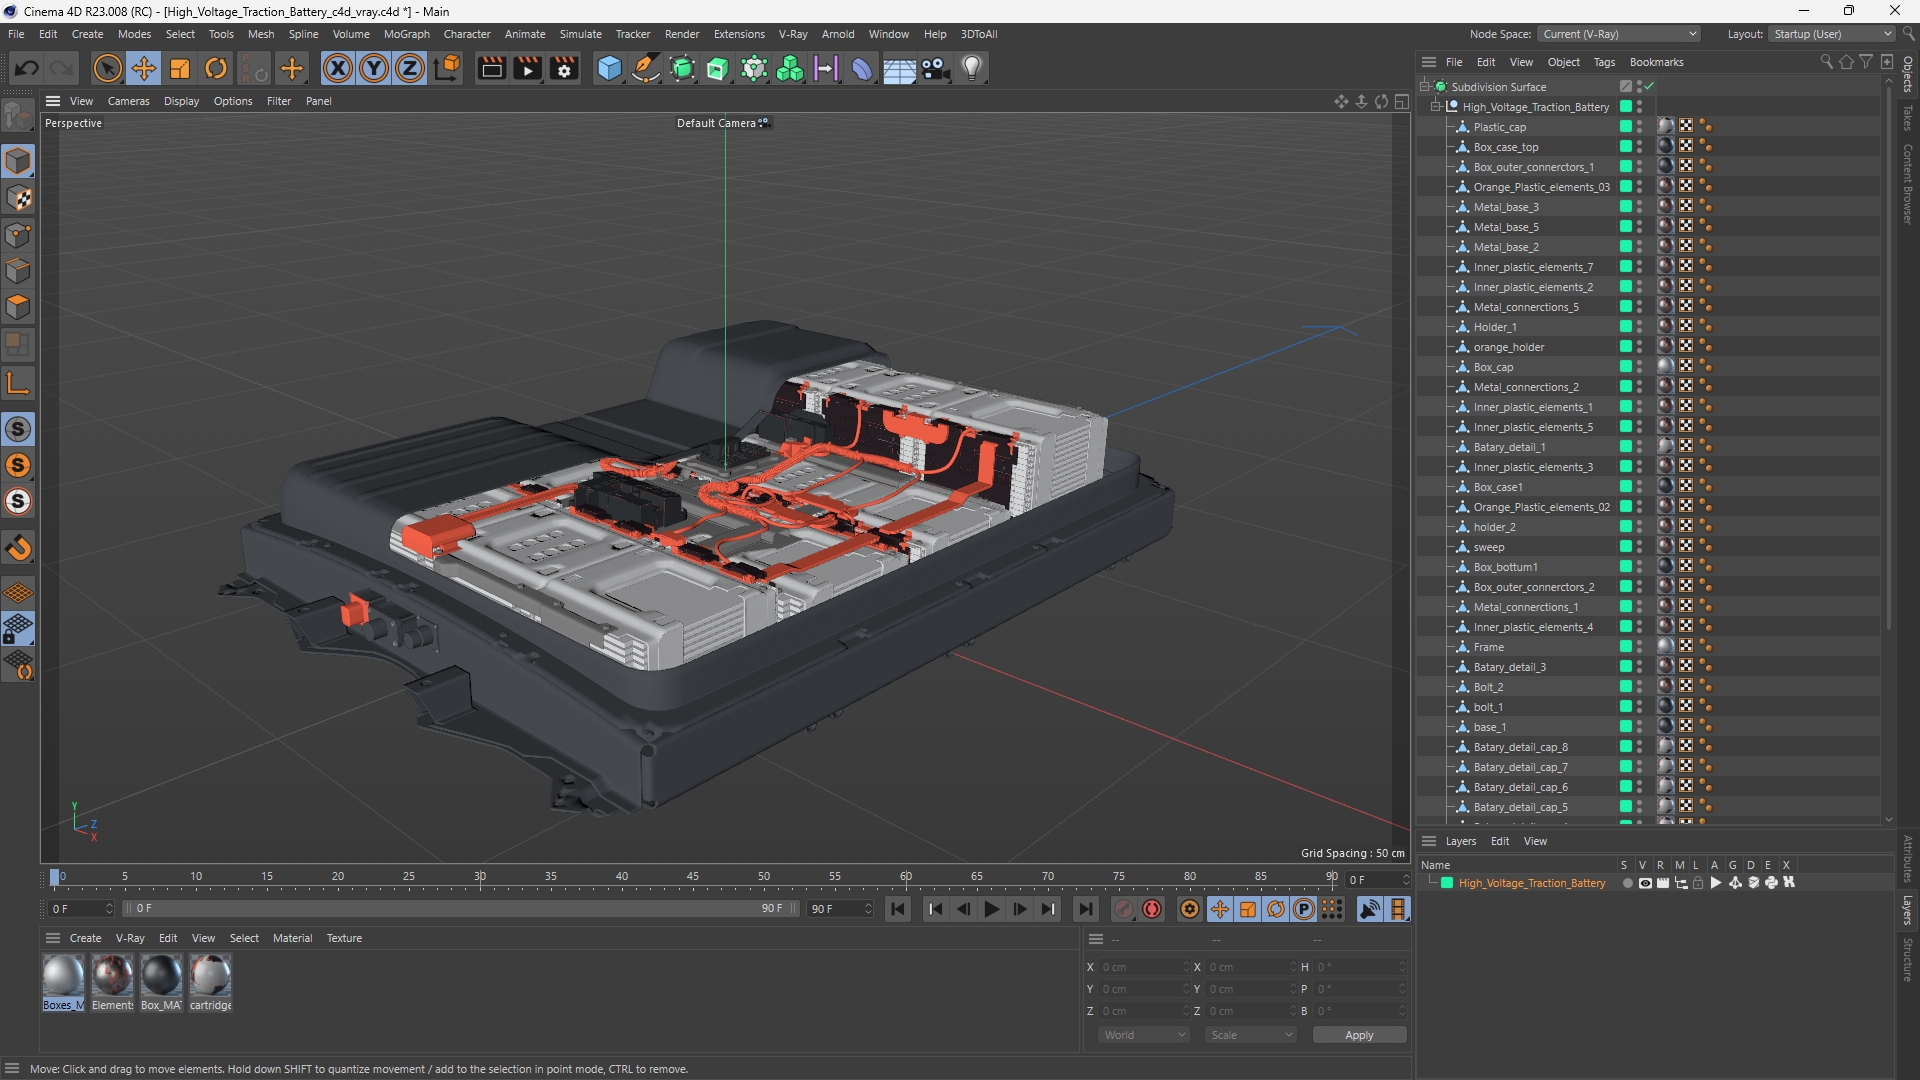Collapse High_Voltage_Traction_Battery null in object tree
The image size is (1920, 1080).
tap(1436, 107)
